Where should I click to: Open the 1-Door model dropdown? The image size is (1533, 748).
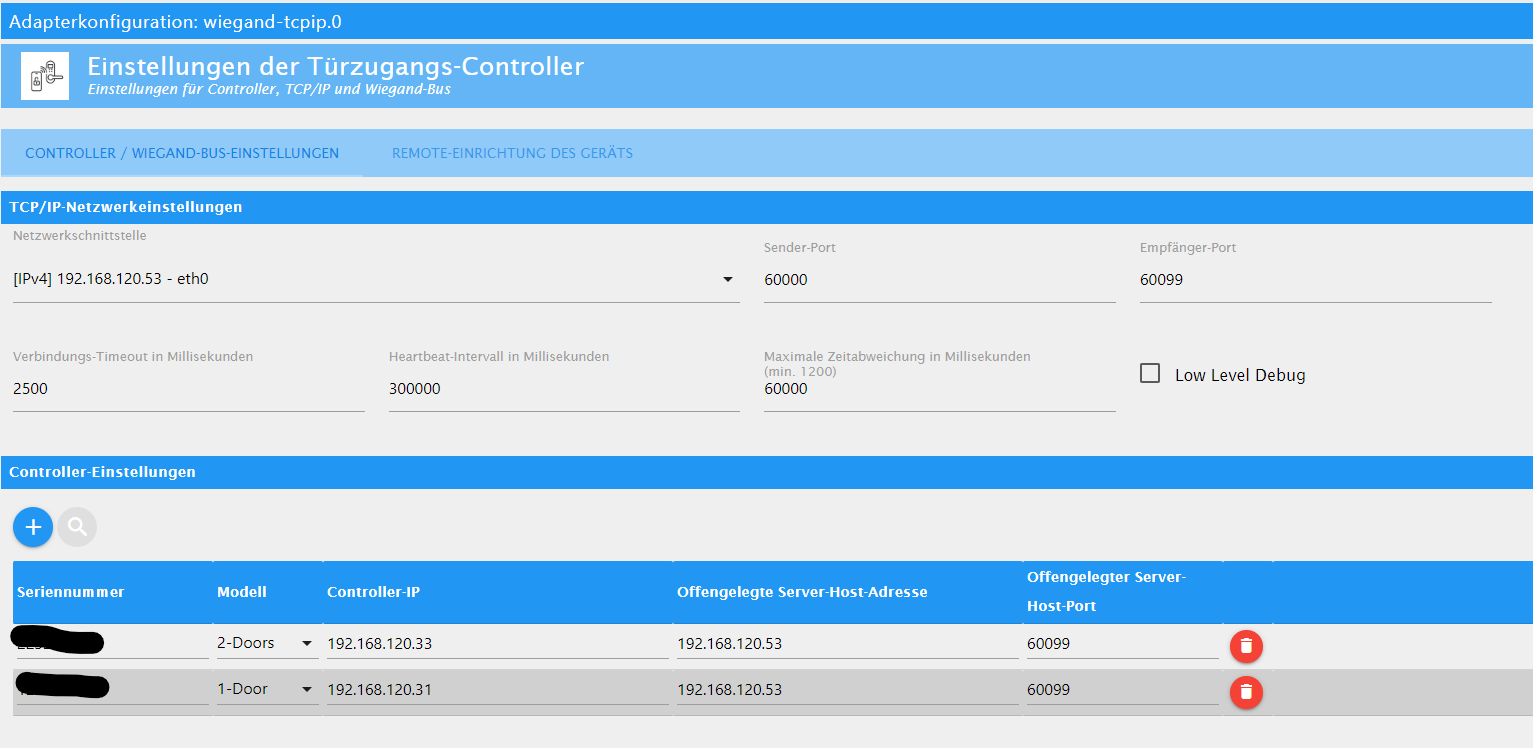click(267, 689)
